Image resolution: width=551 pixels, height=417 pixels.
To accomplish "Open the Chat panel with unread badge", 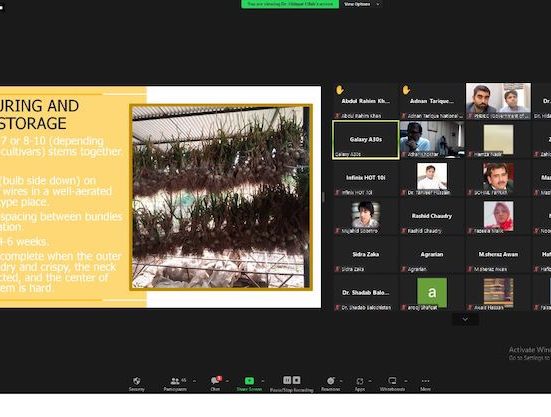I will tap(215, 384).
